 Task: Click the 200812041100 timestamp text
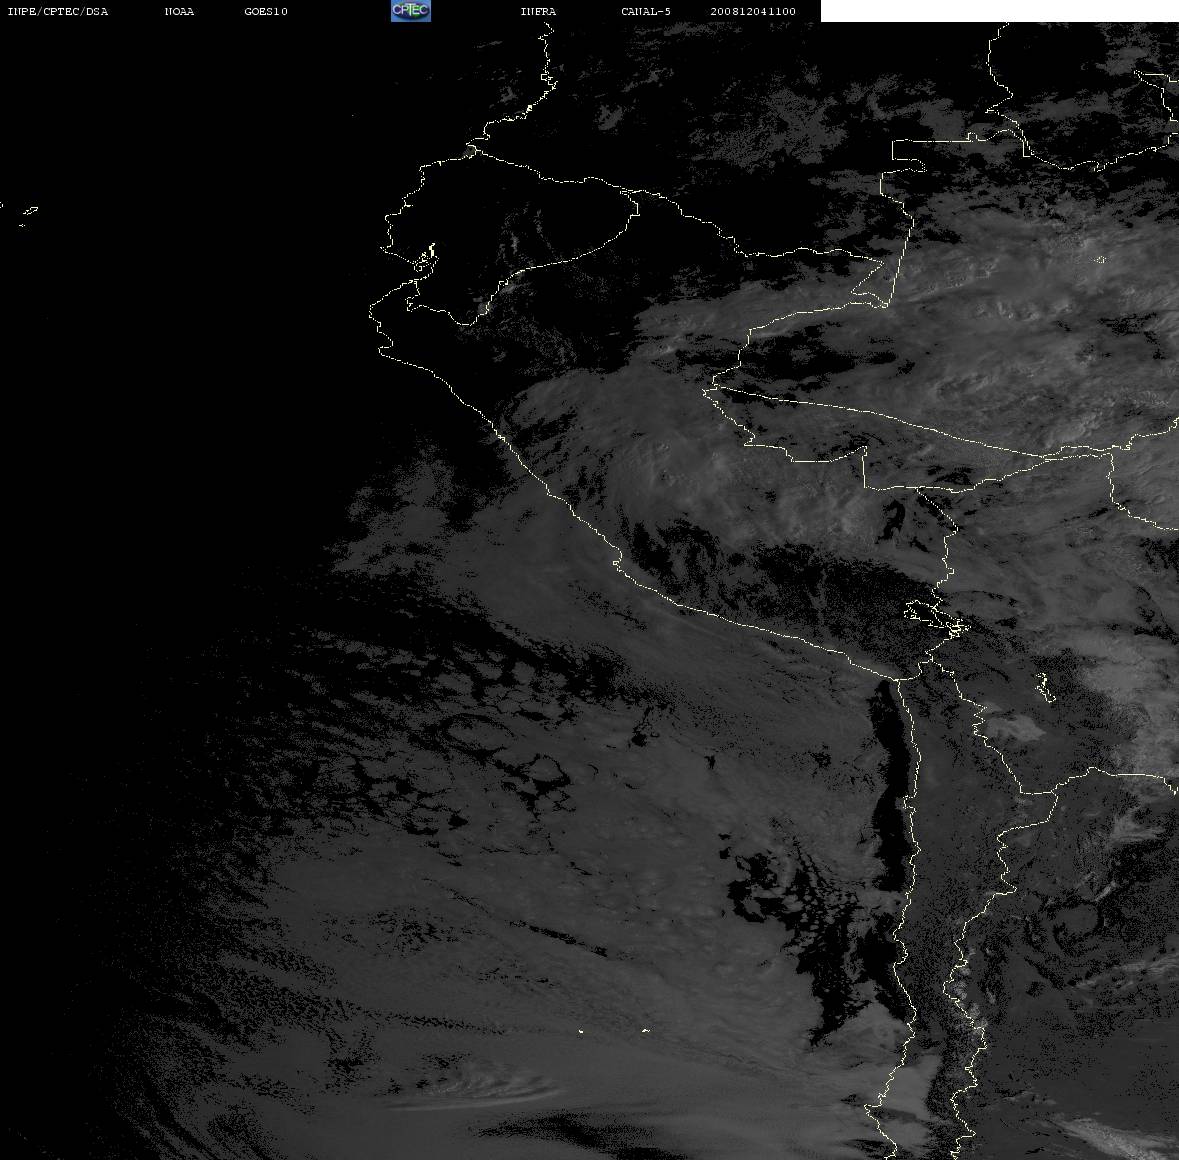pyautogui.click(x=753, y=11)
